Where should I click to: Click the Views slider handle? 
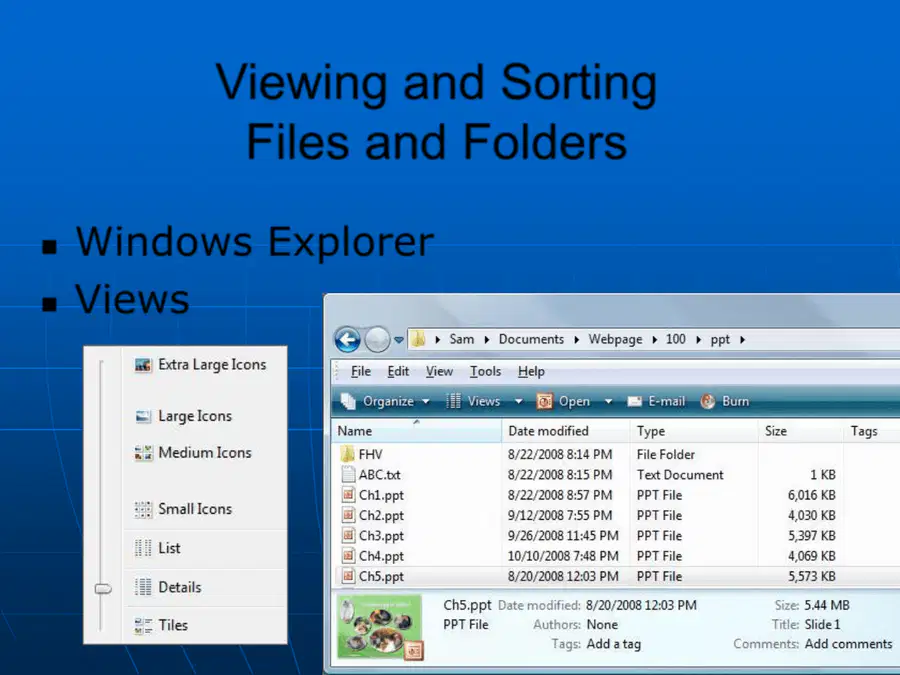pos(103,588)
